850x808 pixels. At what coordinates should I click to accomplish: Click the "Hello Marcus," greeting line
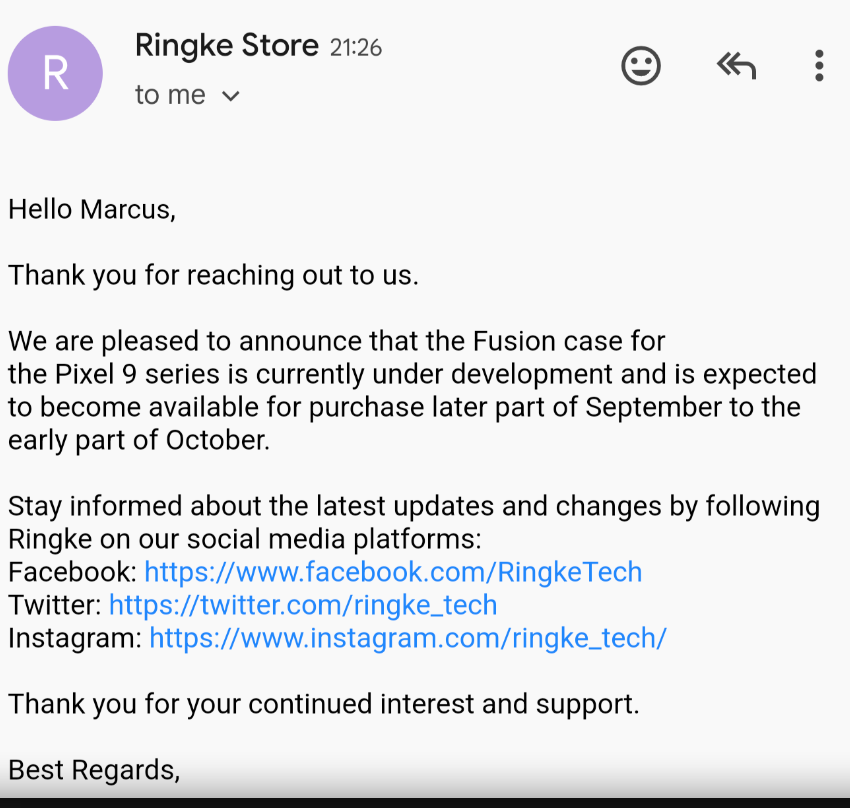(x=92, y=209)
